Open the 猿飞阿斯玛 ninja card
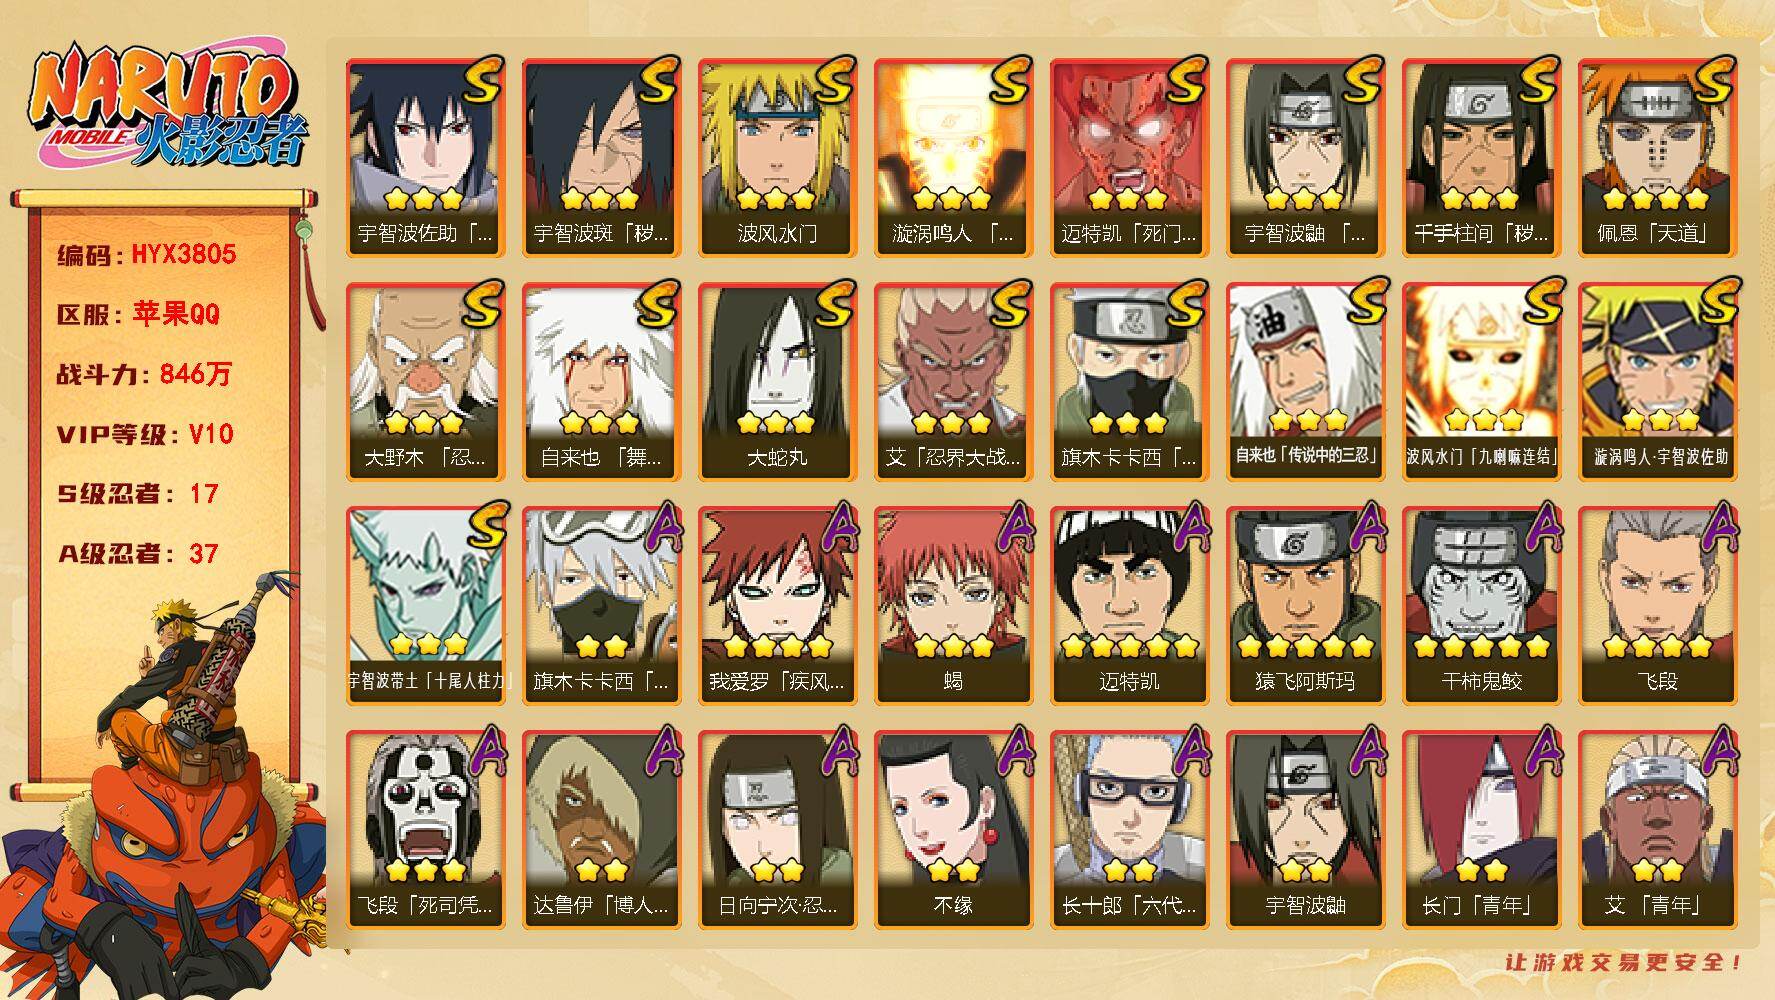Screen dimensions: 1775x1000 pos(1305,605)
